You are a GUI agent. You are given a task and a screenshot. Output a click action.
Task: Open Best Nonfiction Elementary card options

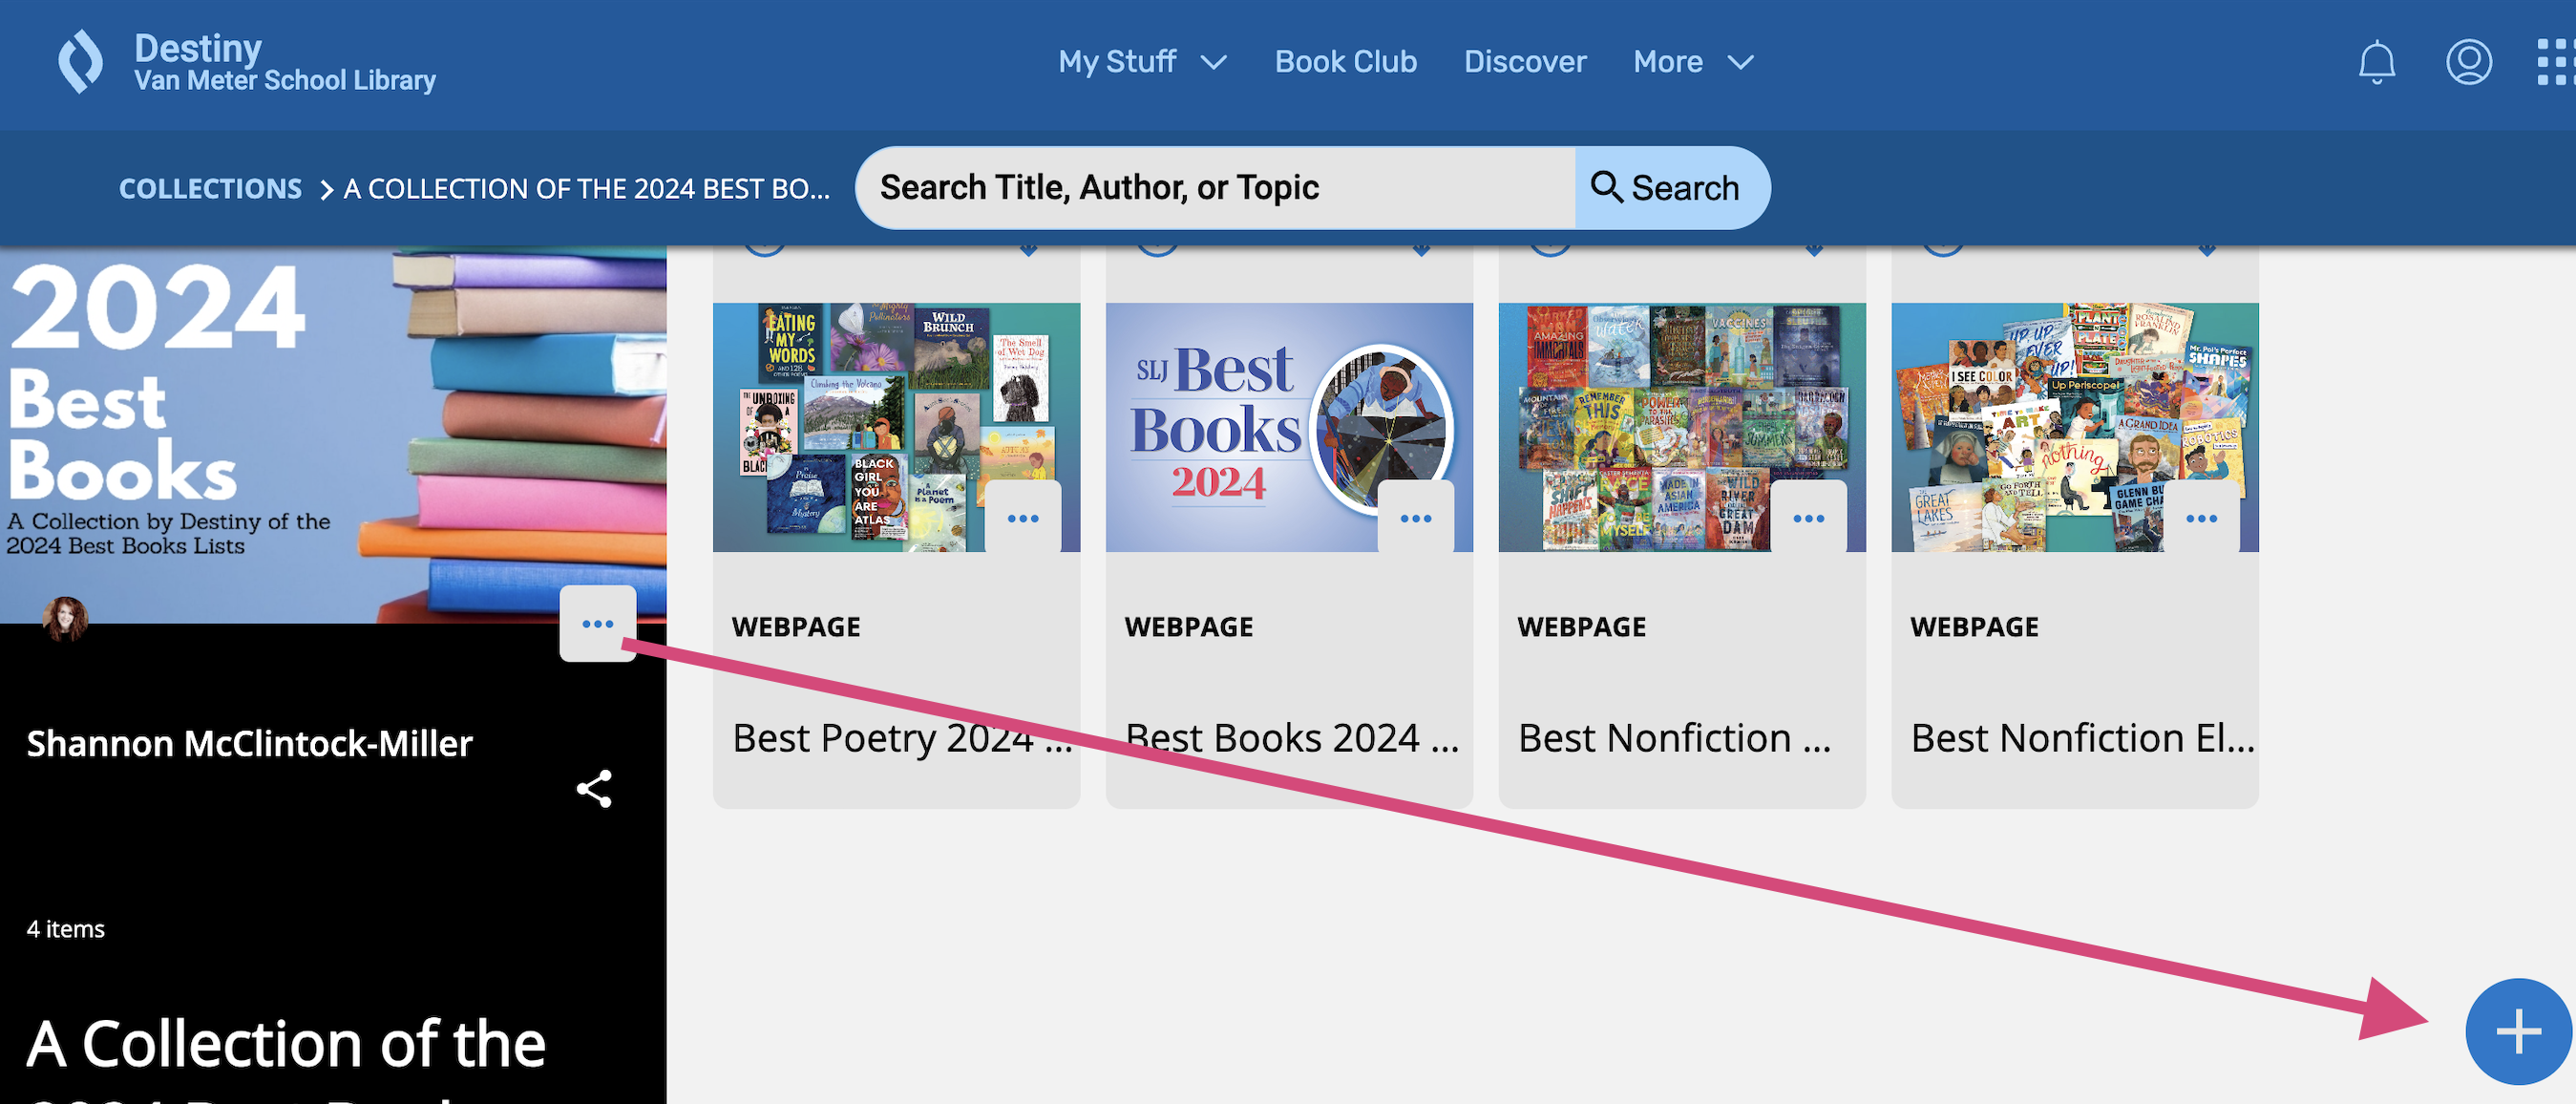point(2201,518)
